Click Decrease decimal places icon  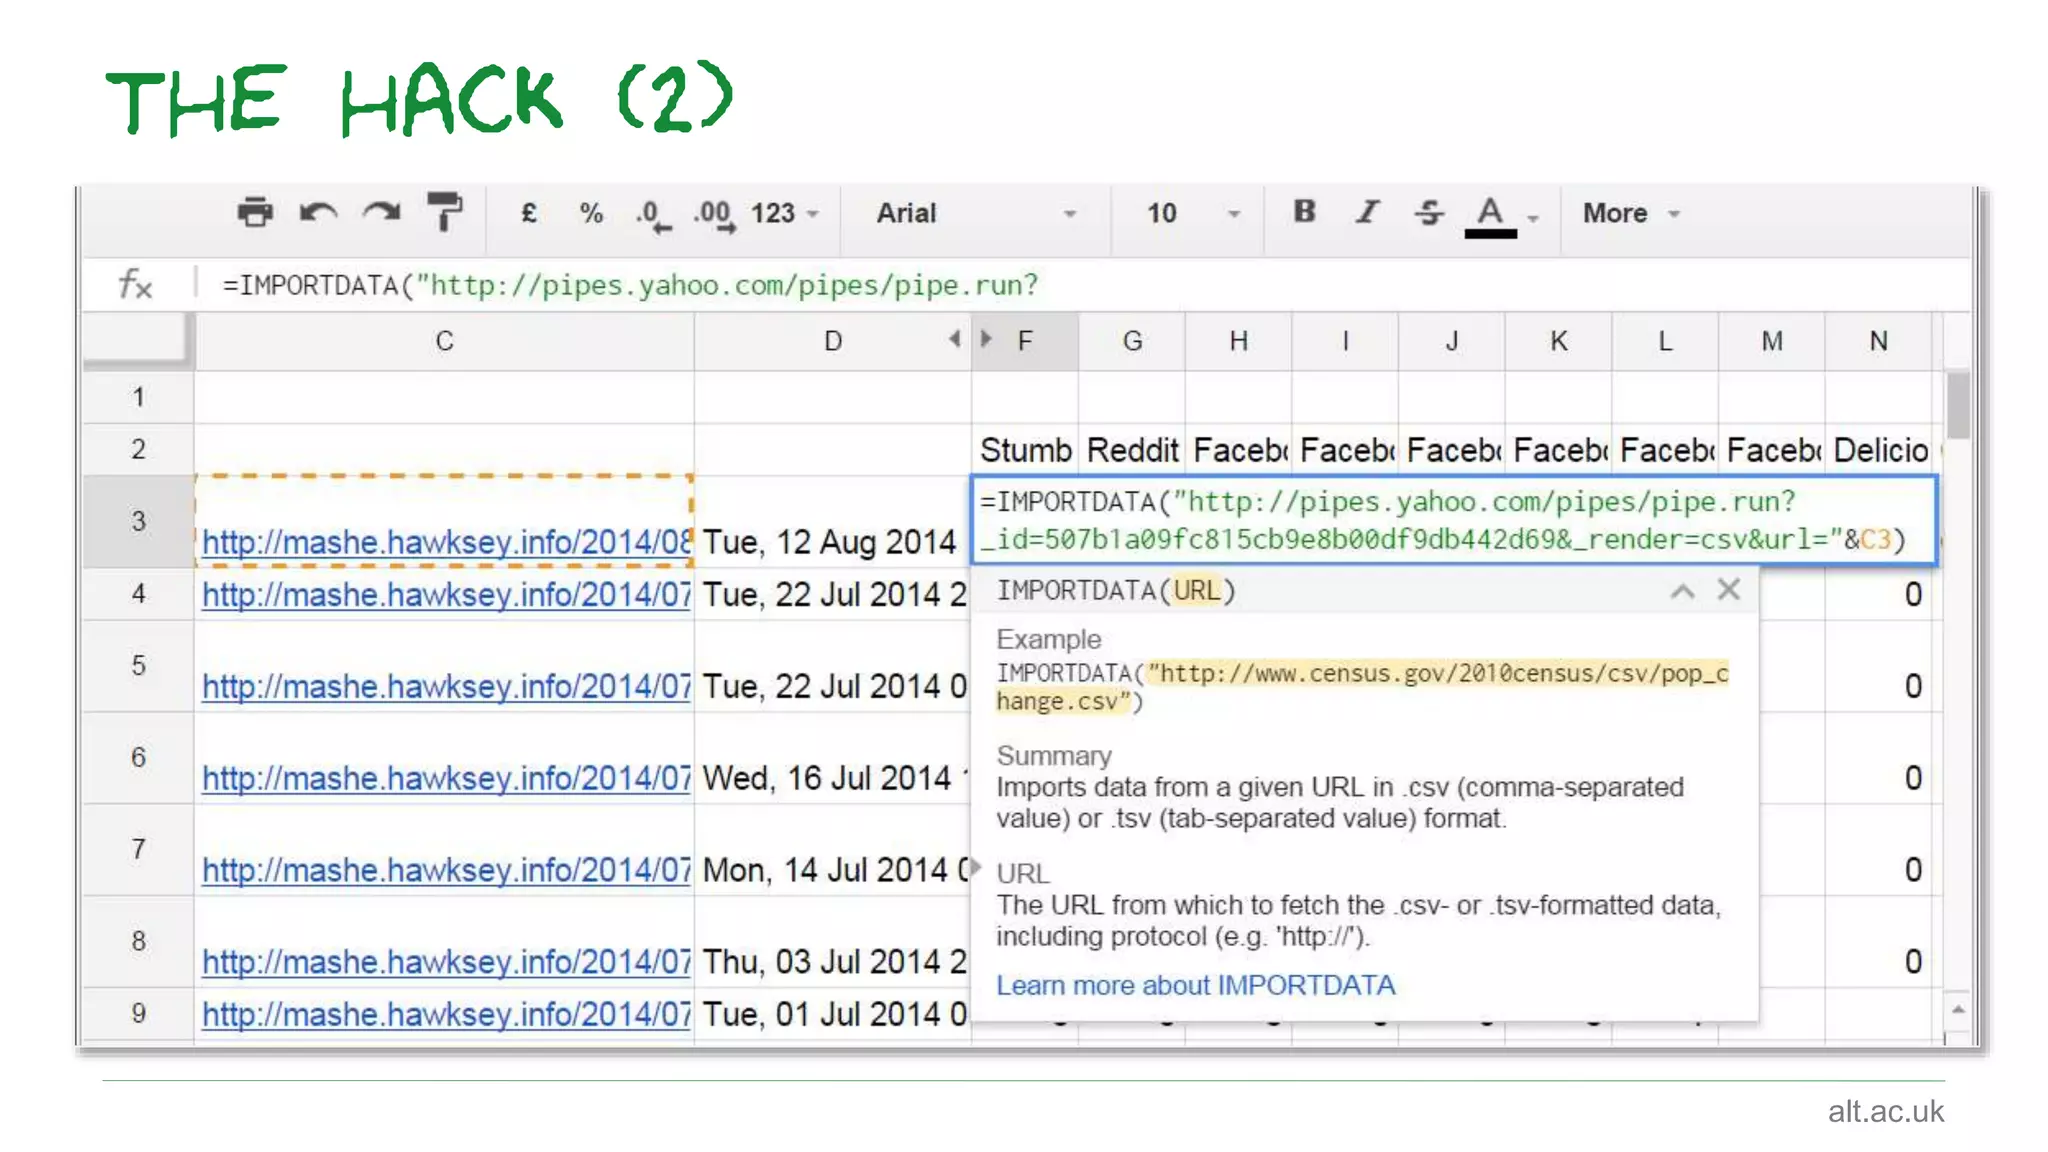click(653, 215)
